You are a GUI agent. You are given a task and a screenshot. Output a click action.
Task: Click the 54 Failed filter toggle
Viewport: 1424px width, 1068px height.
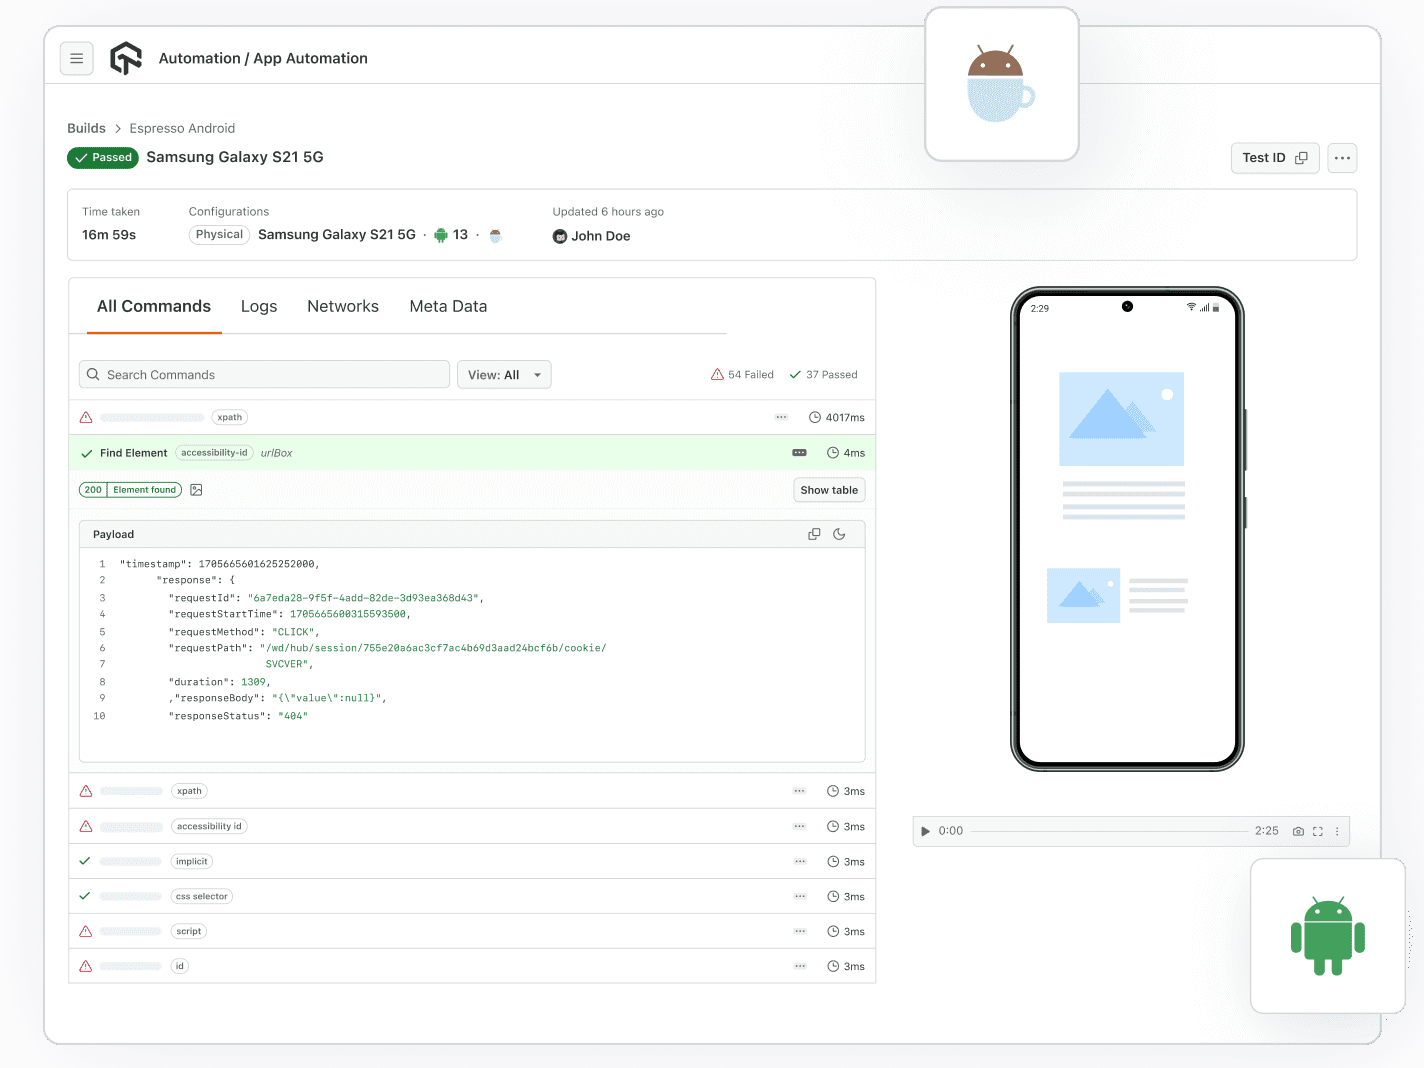(x=742, y=374)
